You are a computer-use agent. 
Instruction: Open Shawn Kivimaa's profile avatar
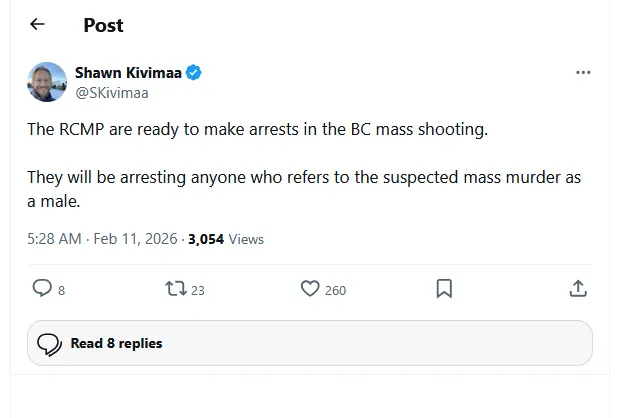(x=46, y=82)
